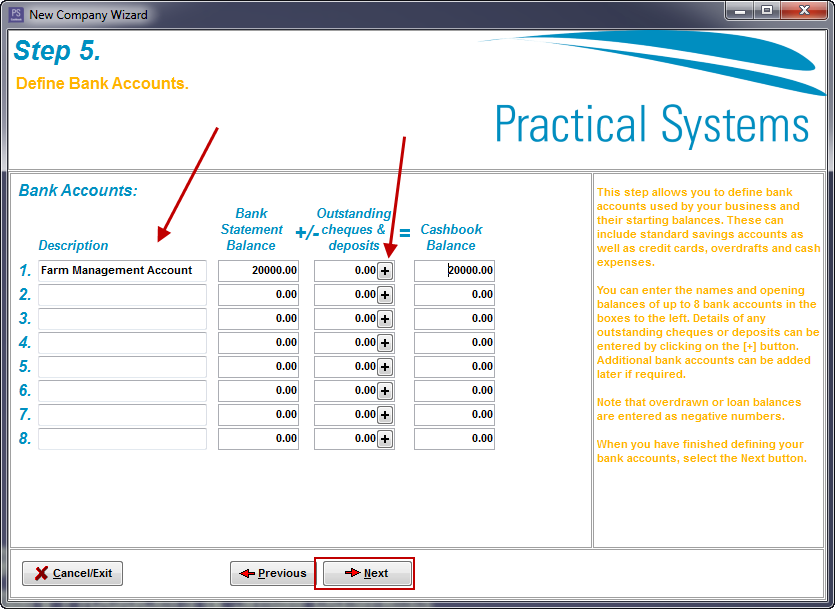Viewport: 835px width, 609px height.
Task: Click row 6 cashbook balance field
Action: pos(454,391)
